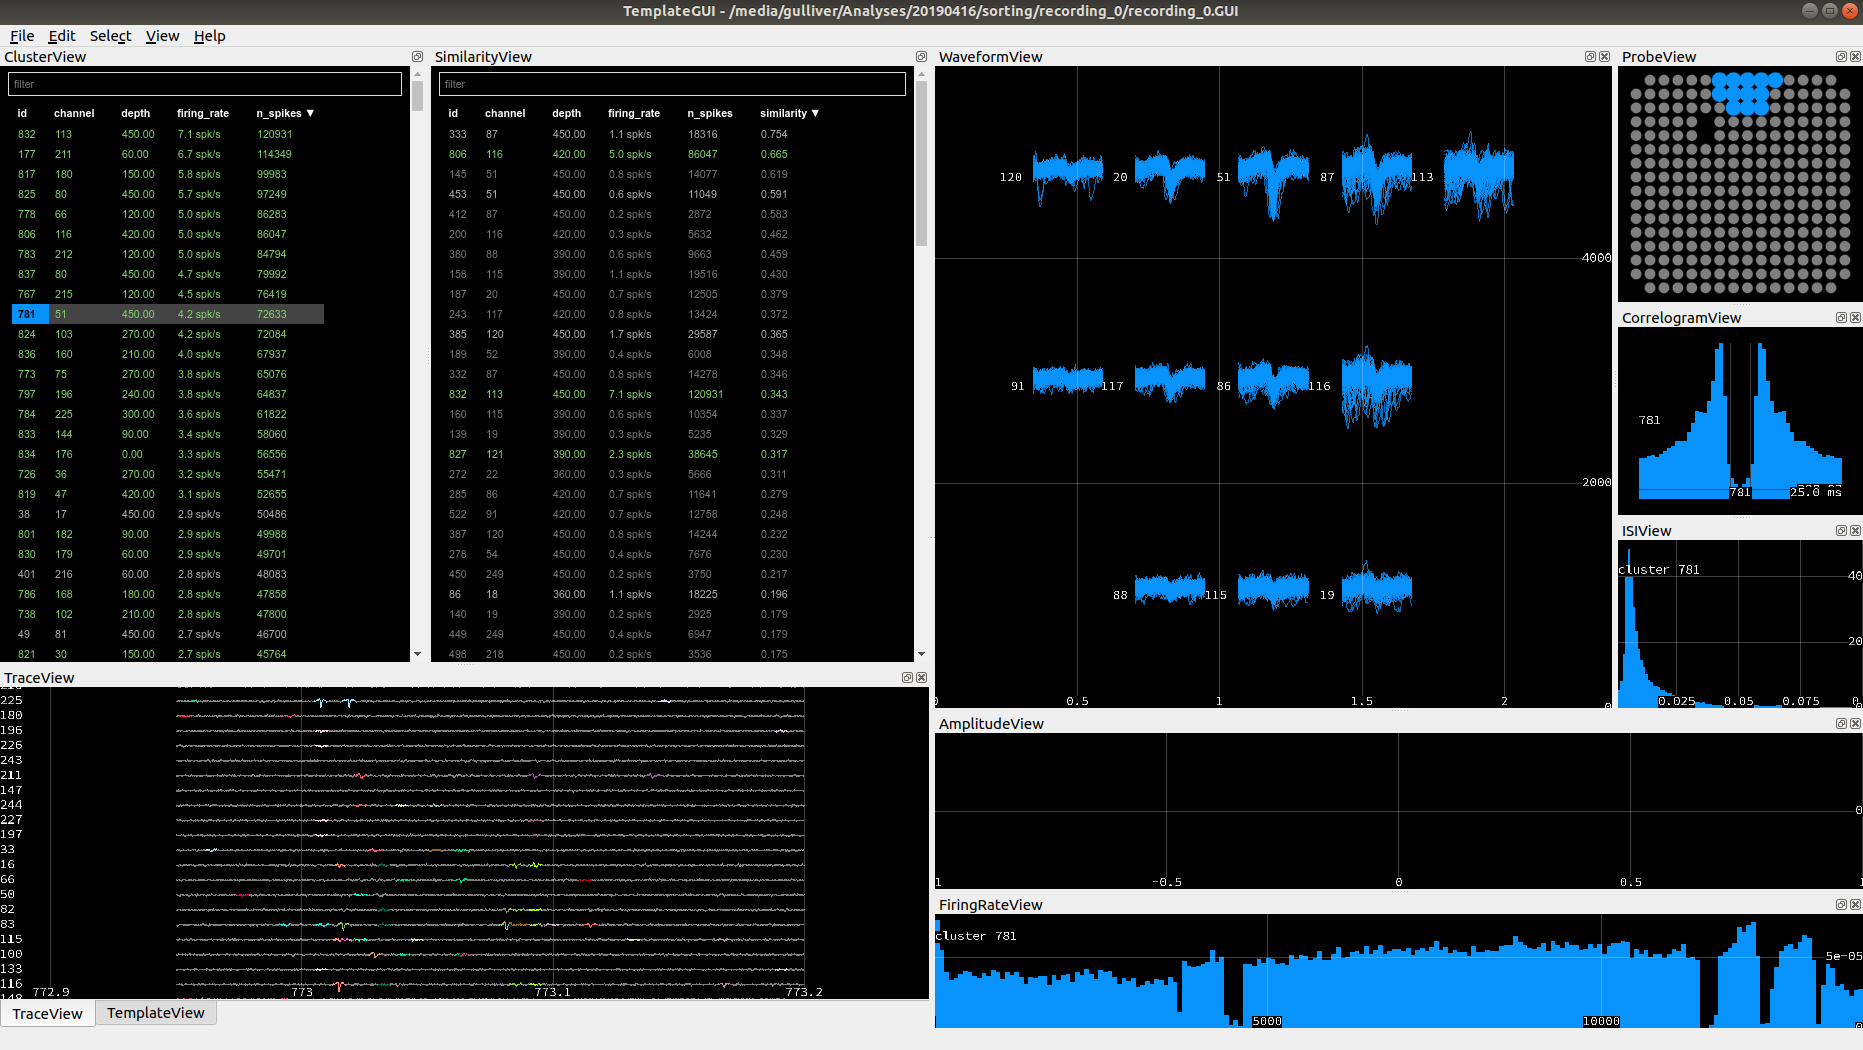The image size is (1863, 1050).
Task: Sort ClusterView by the n_spikes column
Action: (x=278, y=113)
